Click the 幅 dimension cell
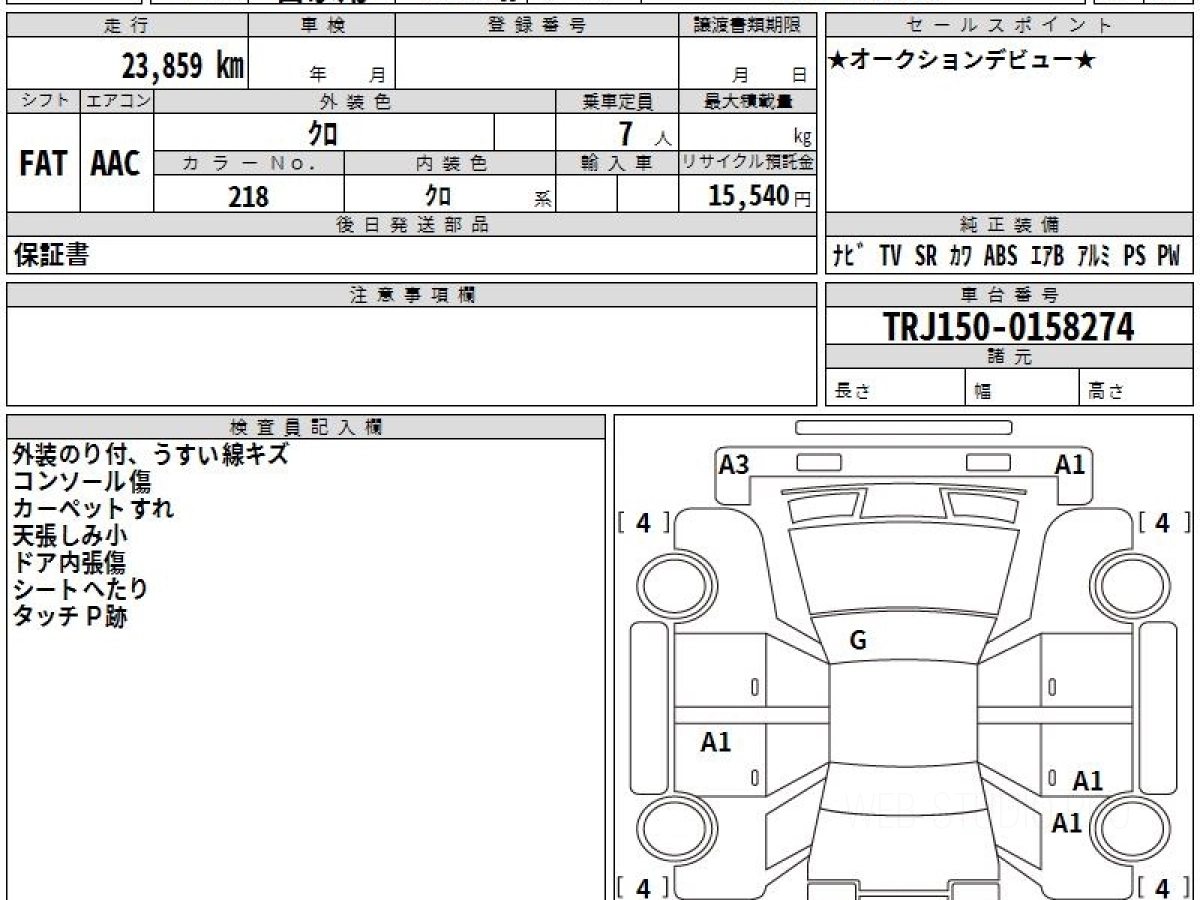The width and height of the screenshot is (1200, 900). 1023,388
